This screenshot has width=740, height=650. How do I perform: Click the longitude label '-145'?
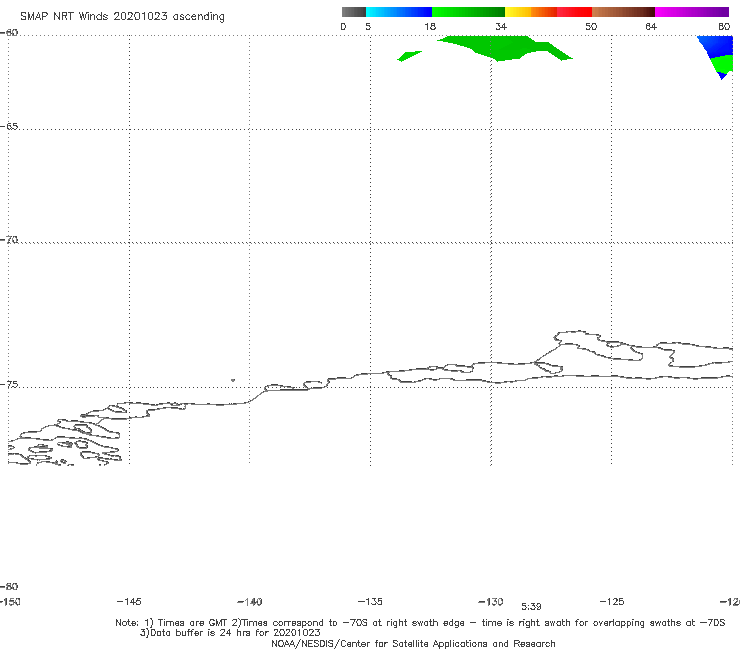pyautogui.click(x=129, y=601)
